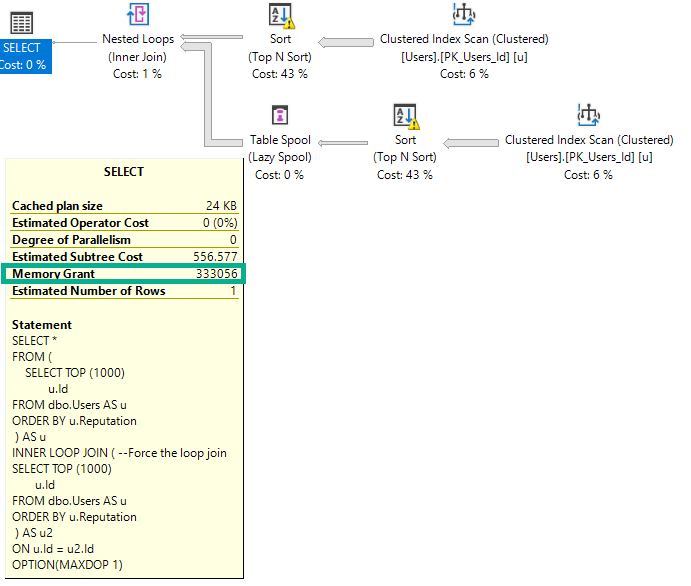Viewport: 691px width, 586px height.
Task: Select the lower Clustered Index Scan icon
Action: pos(588,115)
